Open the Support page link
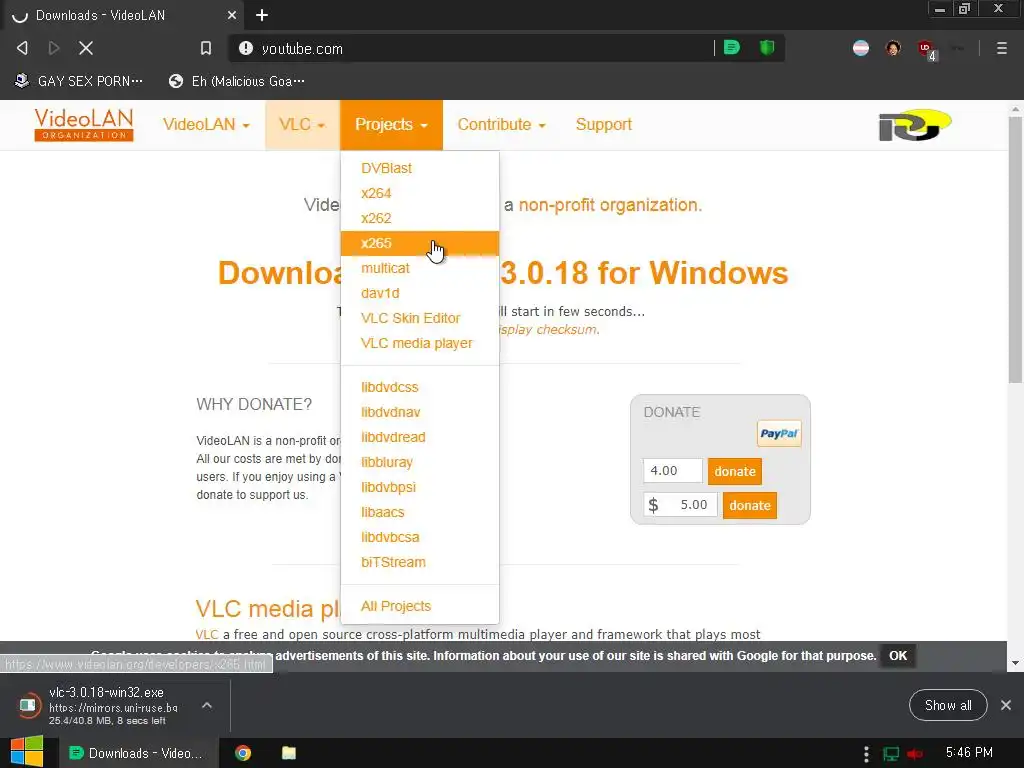Image resolution: width=1024 pixels, height=768 pixels. pyautogui.click(x=603, y=125)
